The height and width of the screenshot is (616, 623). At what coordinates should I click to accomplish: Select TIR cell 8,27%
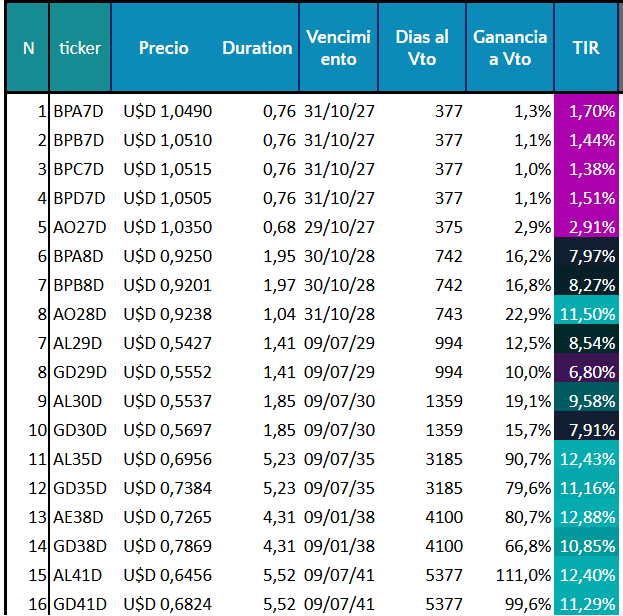586,281
